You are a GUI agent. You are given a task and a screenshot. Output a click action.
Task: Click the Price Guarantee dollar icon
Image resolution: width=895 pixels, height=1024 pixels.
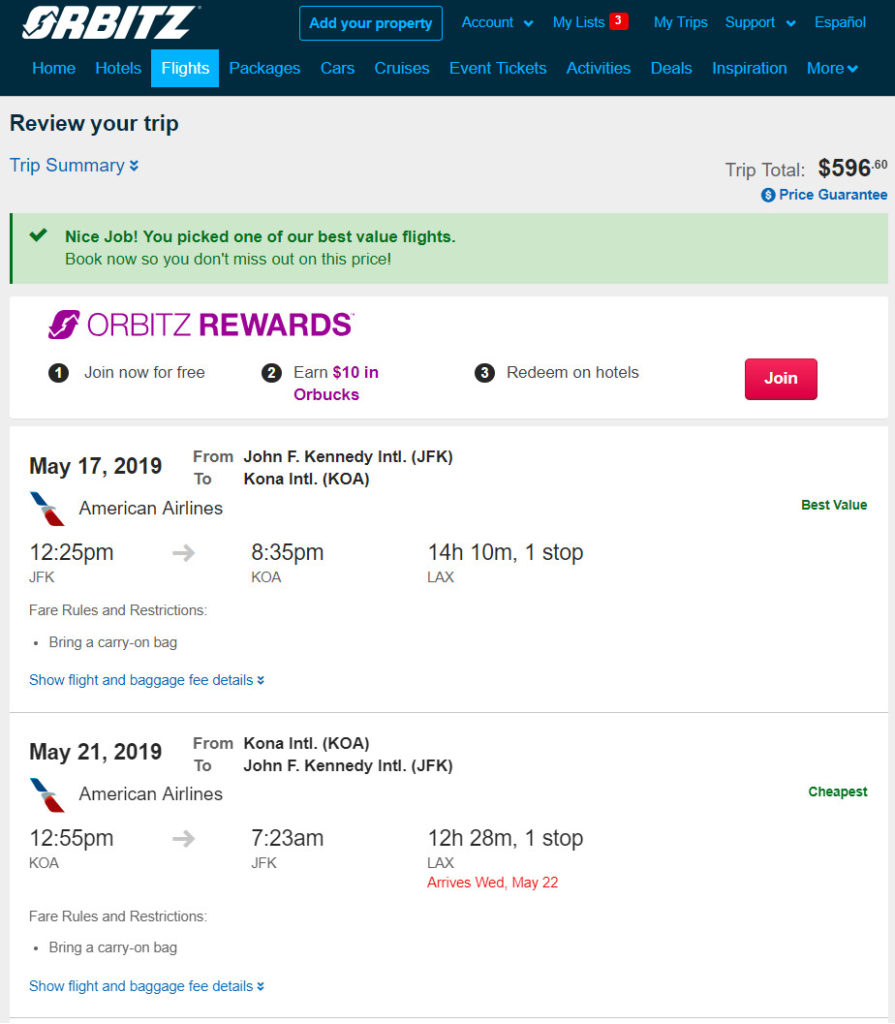768,195
